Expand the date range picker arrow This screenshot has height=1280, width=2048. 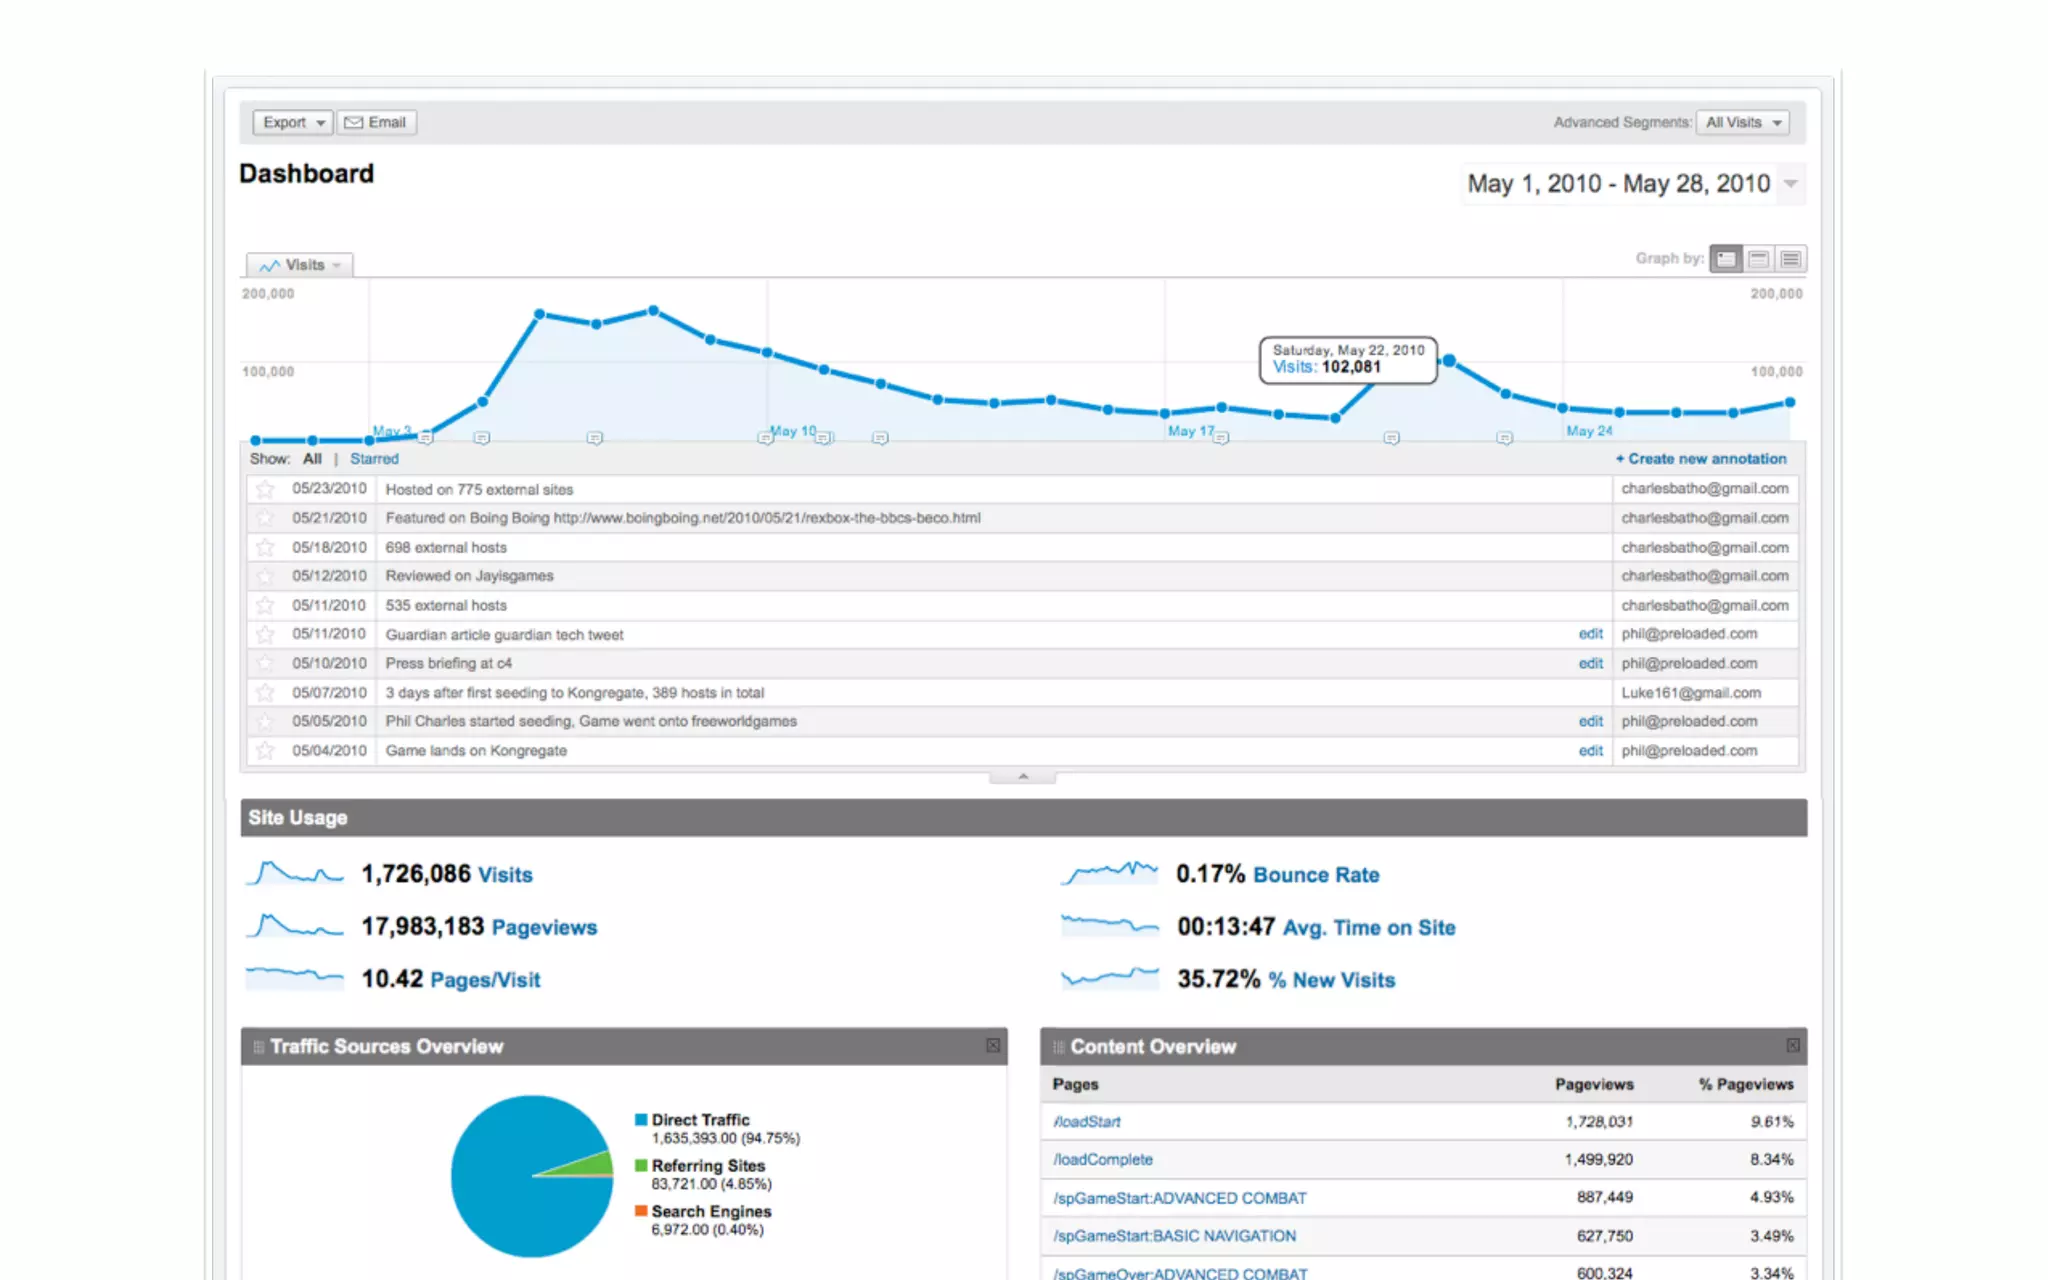click(1791, 184)
